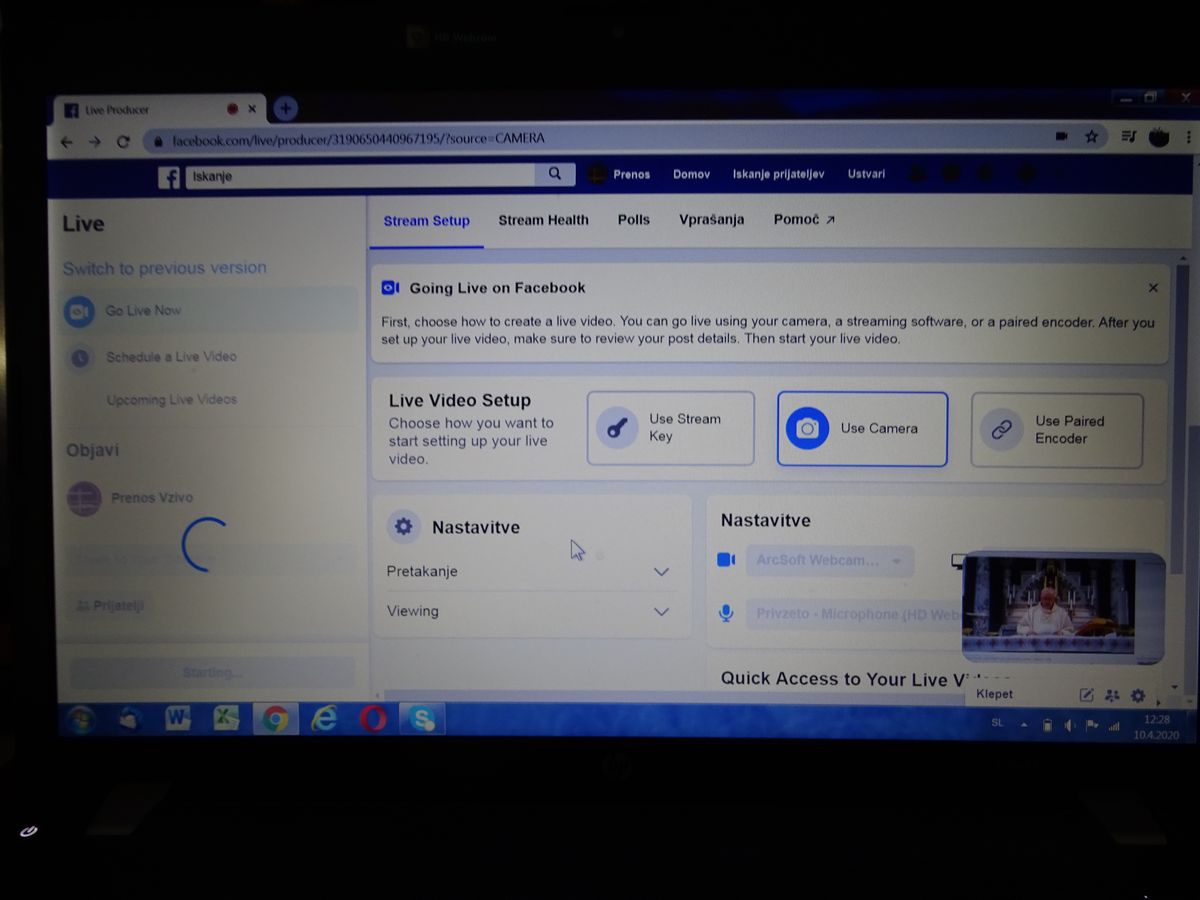Expand the Viewing section

pos(661,611)
